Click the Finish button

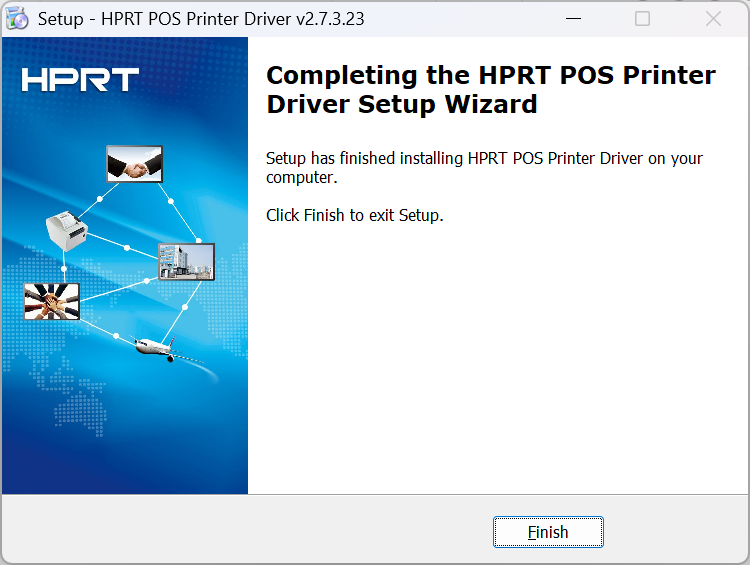548,532
